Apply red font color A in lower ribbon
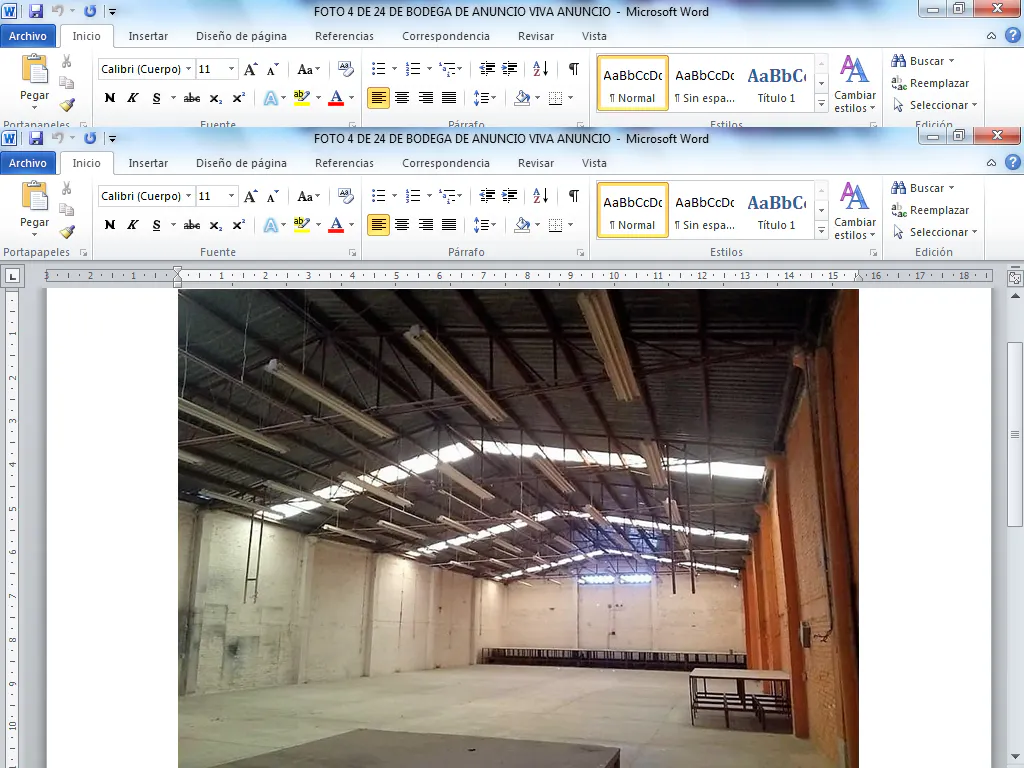 pyautogui.click(x=336, y=225)
